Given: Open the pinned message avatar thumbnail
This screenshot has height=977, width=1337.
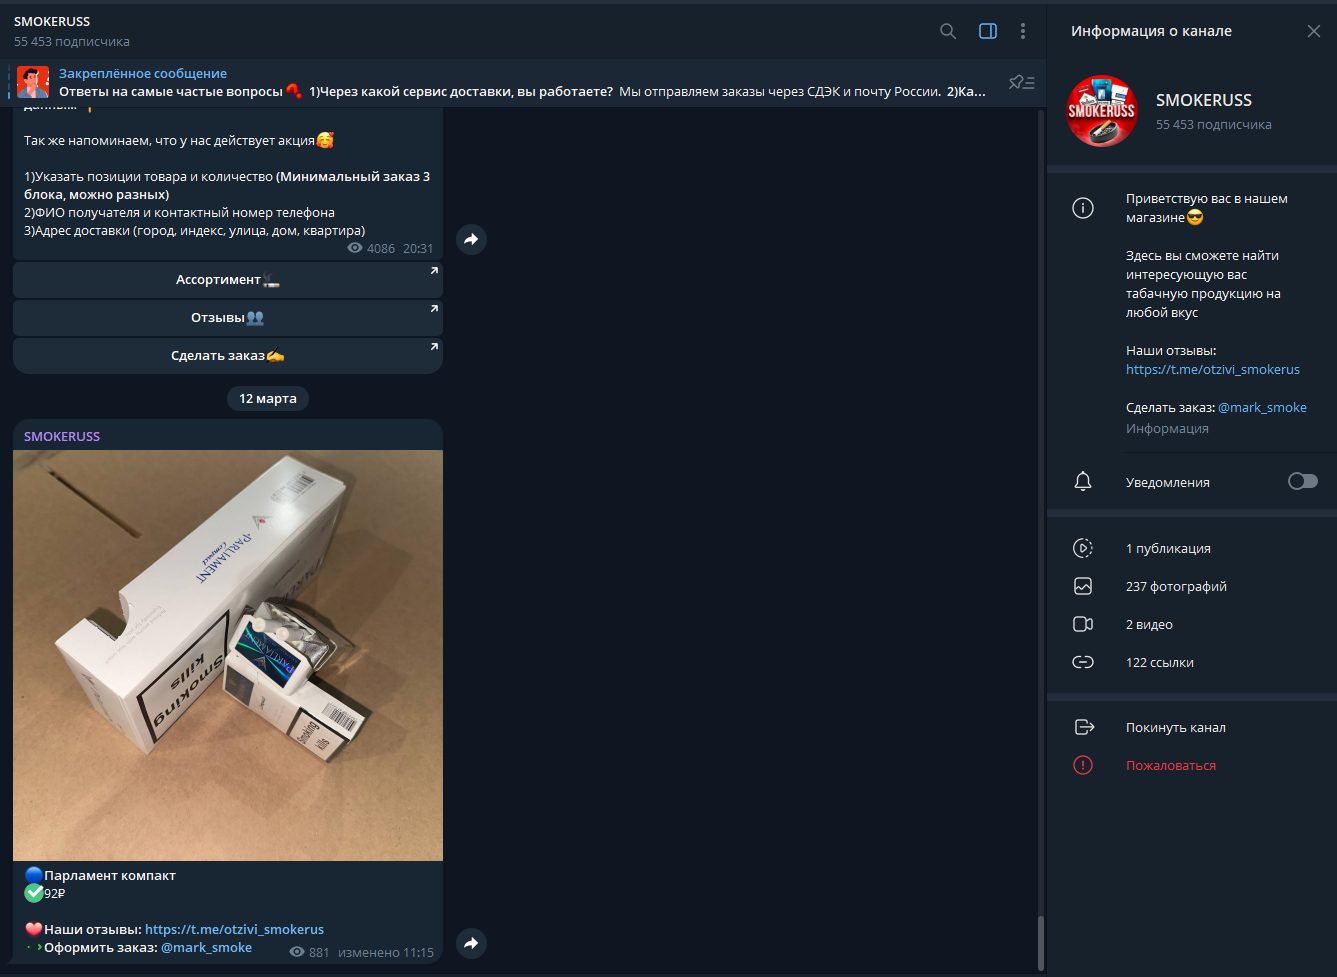Looking at the screenshot, I should [x=33, y=82].
